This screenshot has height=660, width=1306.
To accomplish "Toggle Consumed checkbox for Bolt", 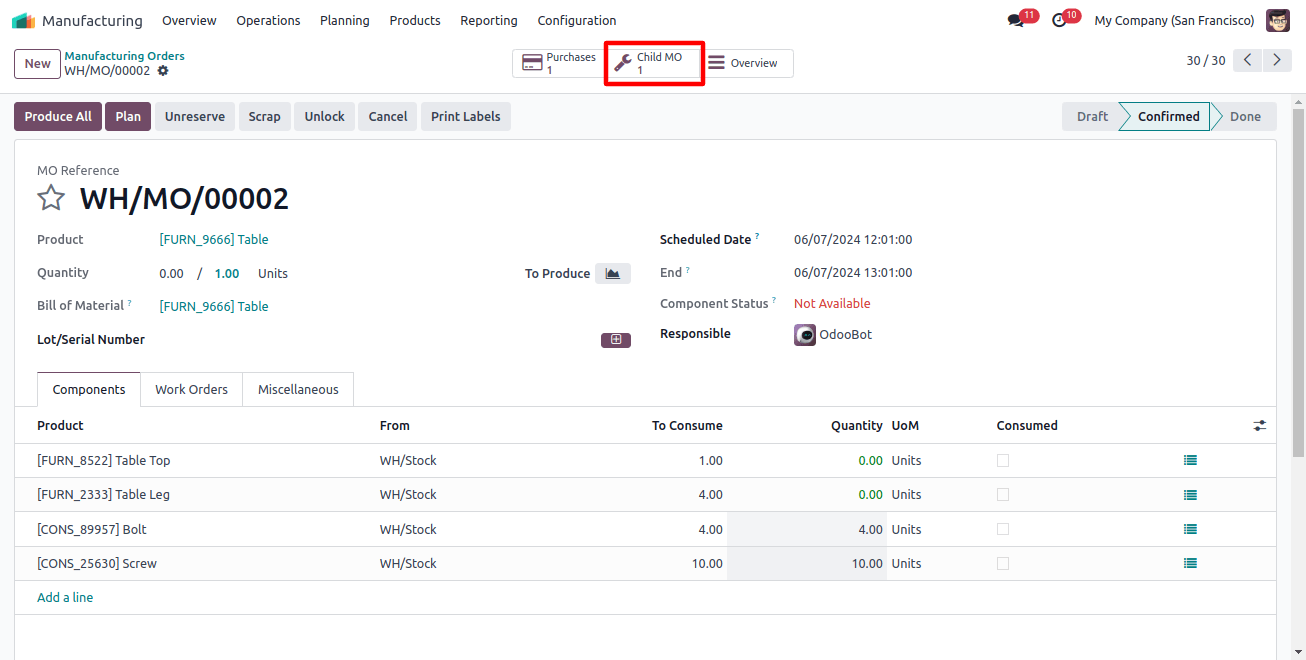I will (1003, 529).
